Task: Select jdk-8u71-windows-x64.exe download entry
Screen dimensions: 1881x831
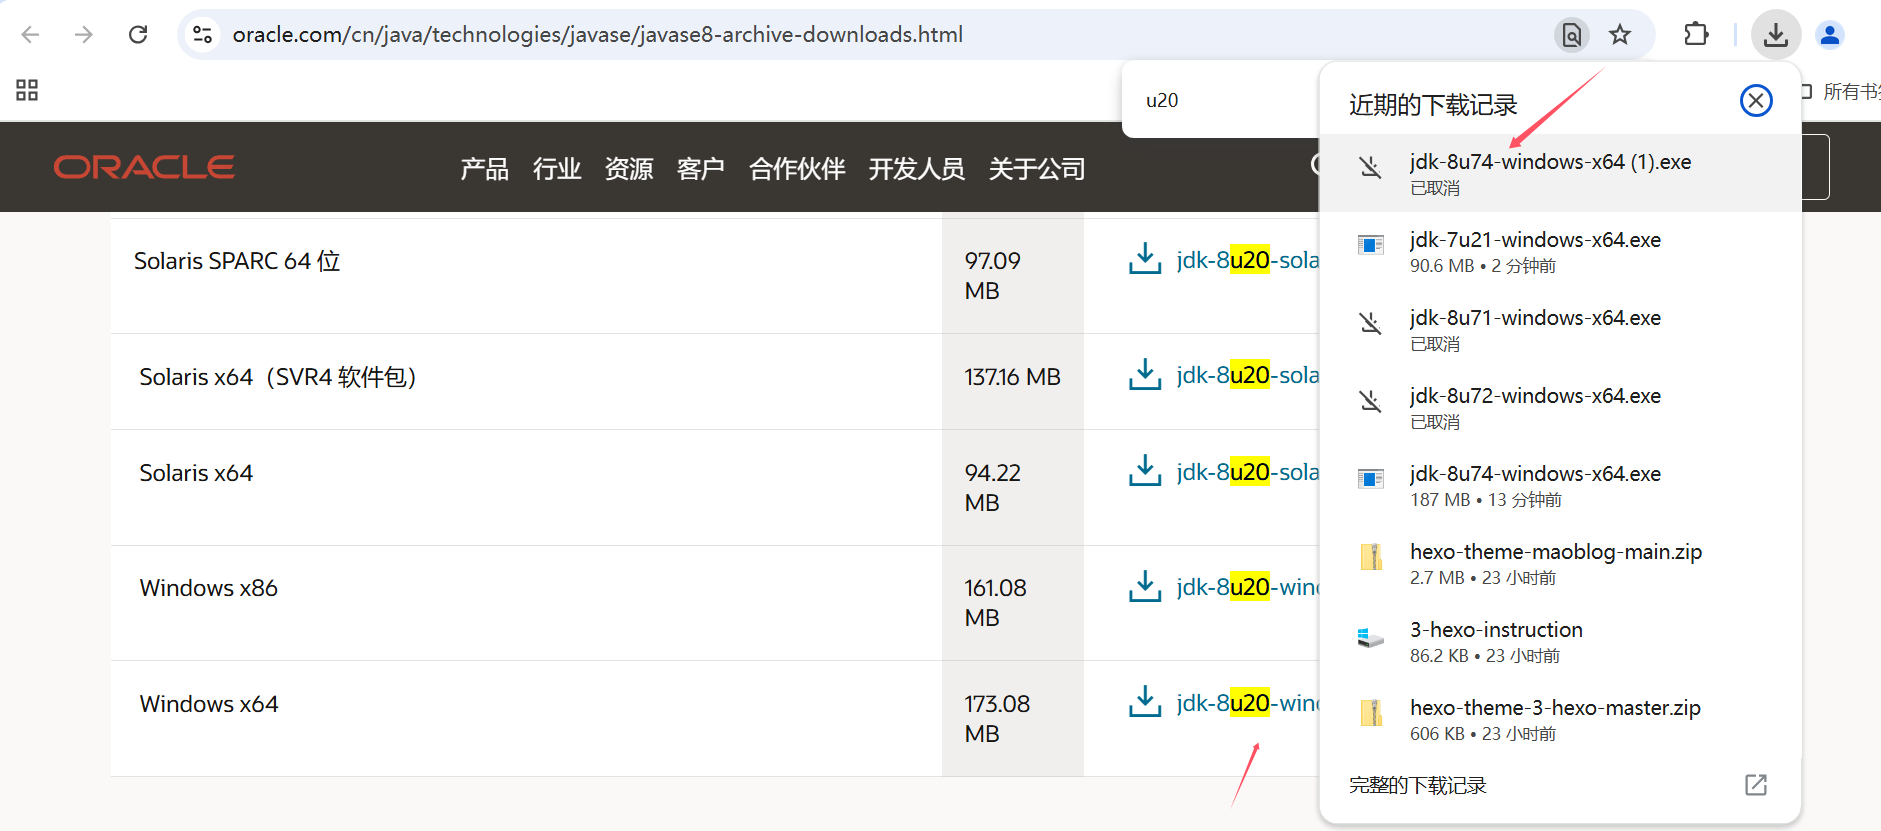Action: coord(1560,329)
